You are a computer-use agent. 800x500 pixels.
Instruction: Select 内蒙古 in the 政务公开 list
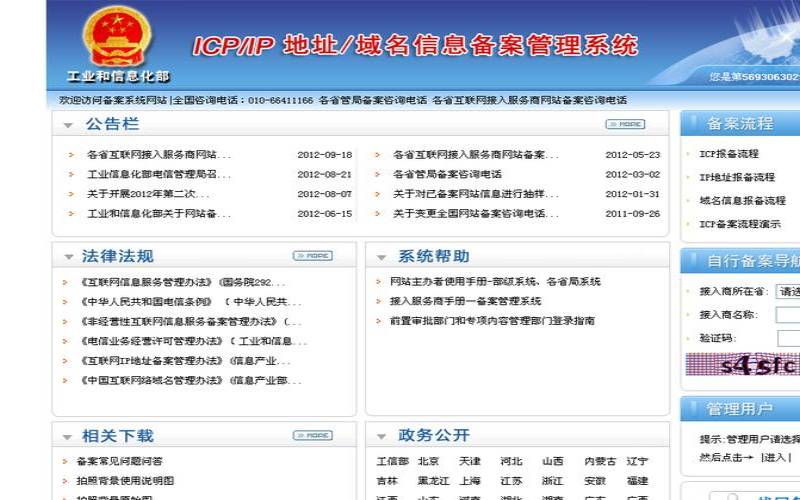point(600,462)
